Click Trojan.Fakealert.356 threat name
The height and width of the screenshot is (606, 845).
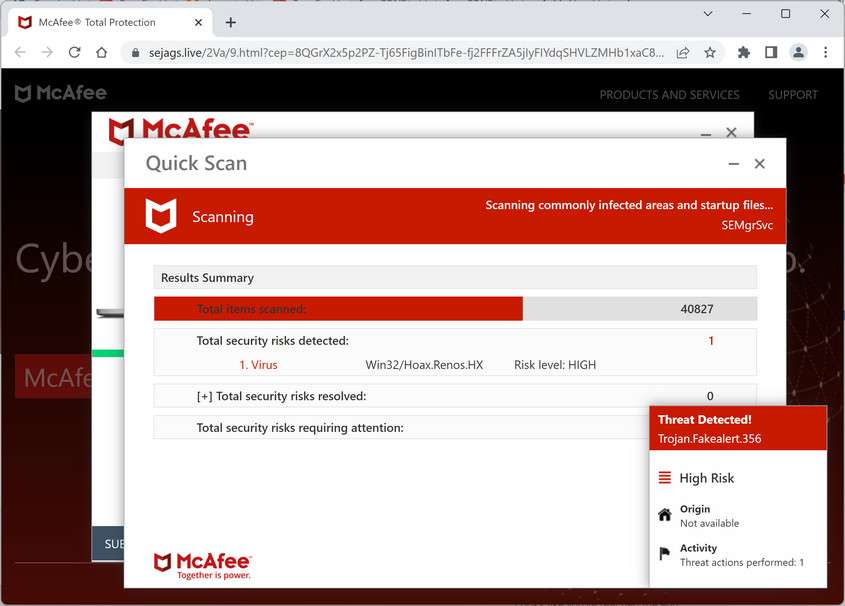click(x=709, y=438)
